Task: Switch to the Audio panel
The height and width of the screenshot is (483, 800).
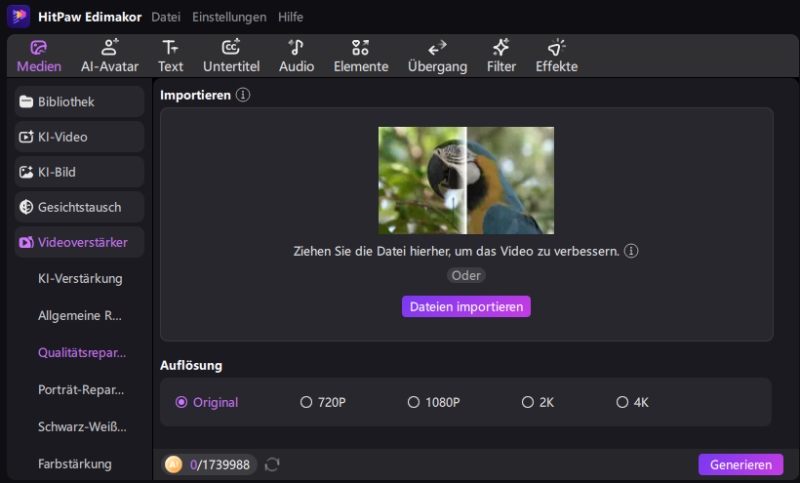Action: 296,56
